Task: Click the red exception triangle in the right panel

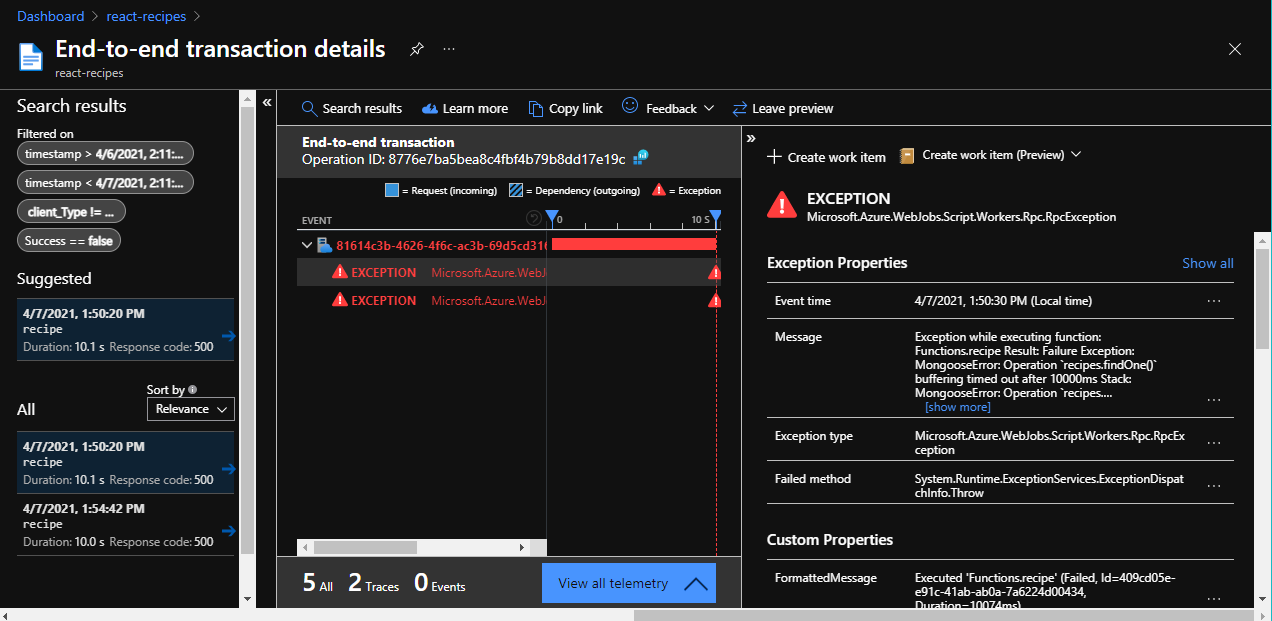Action: pos(782,205)
